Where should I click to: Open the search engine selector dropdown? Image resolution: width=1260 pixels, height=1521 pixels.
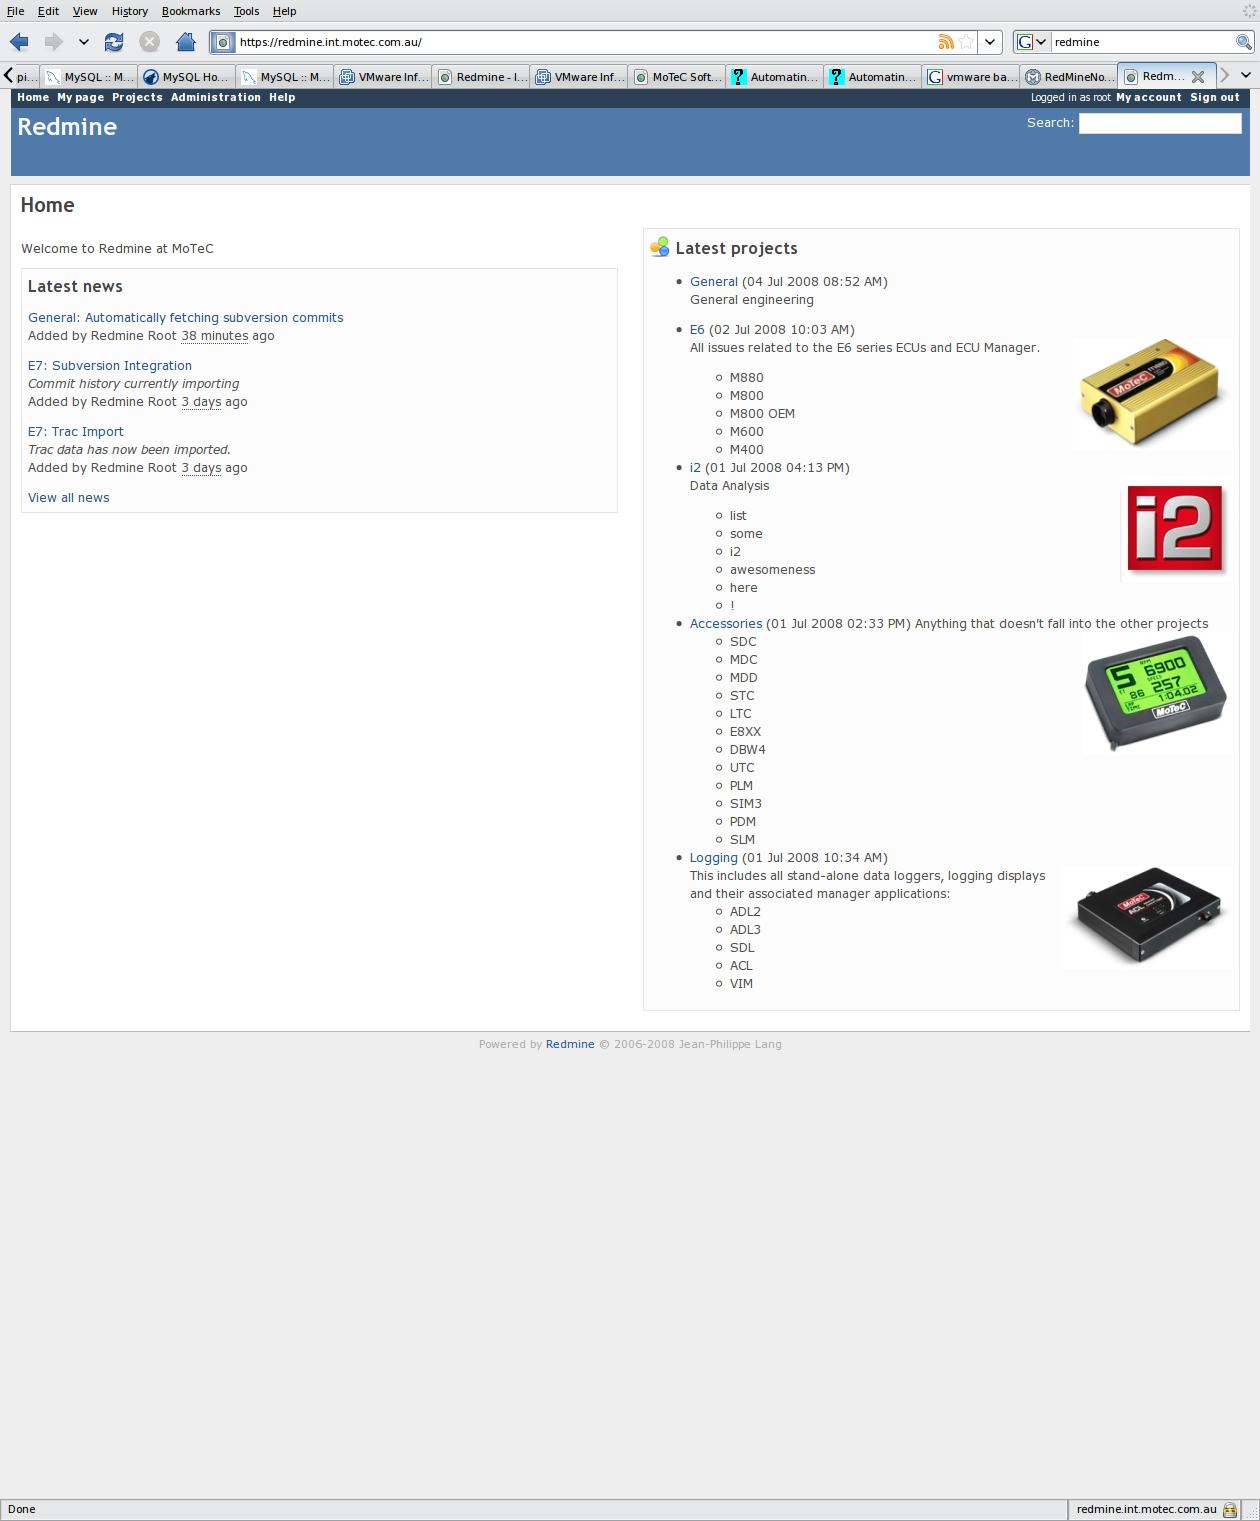[x=1031, y=42]
